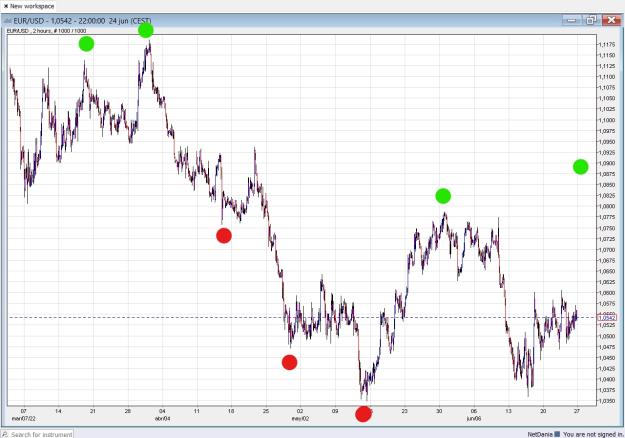Click the abr/04 date label
The width and height of the screenshot is (625, 438).
click(x=162, y=419)
